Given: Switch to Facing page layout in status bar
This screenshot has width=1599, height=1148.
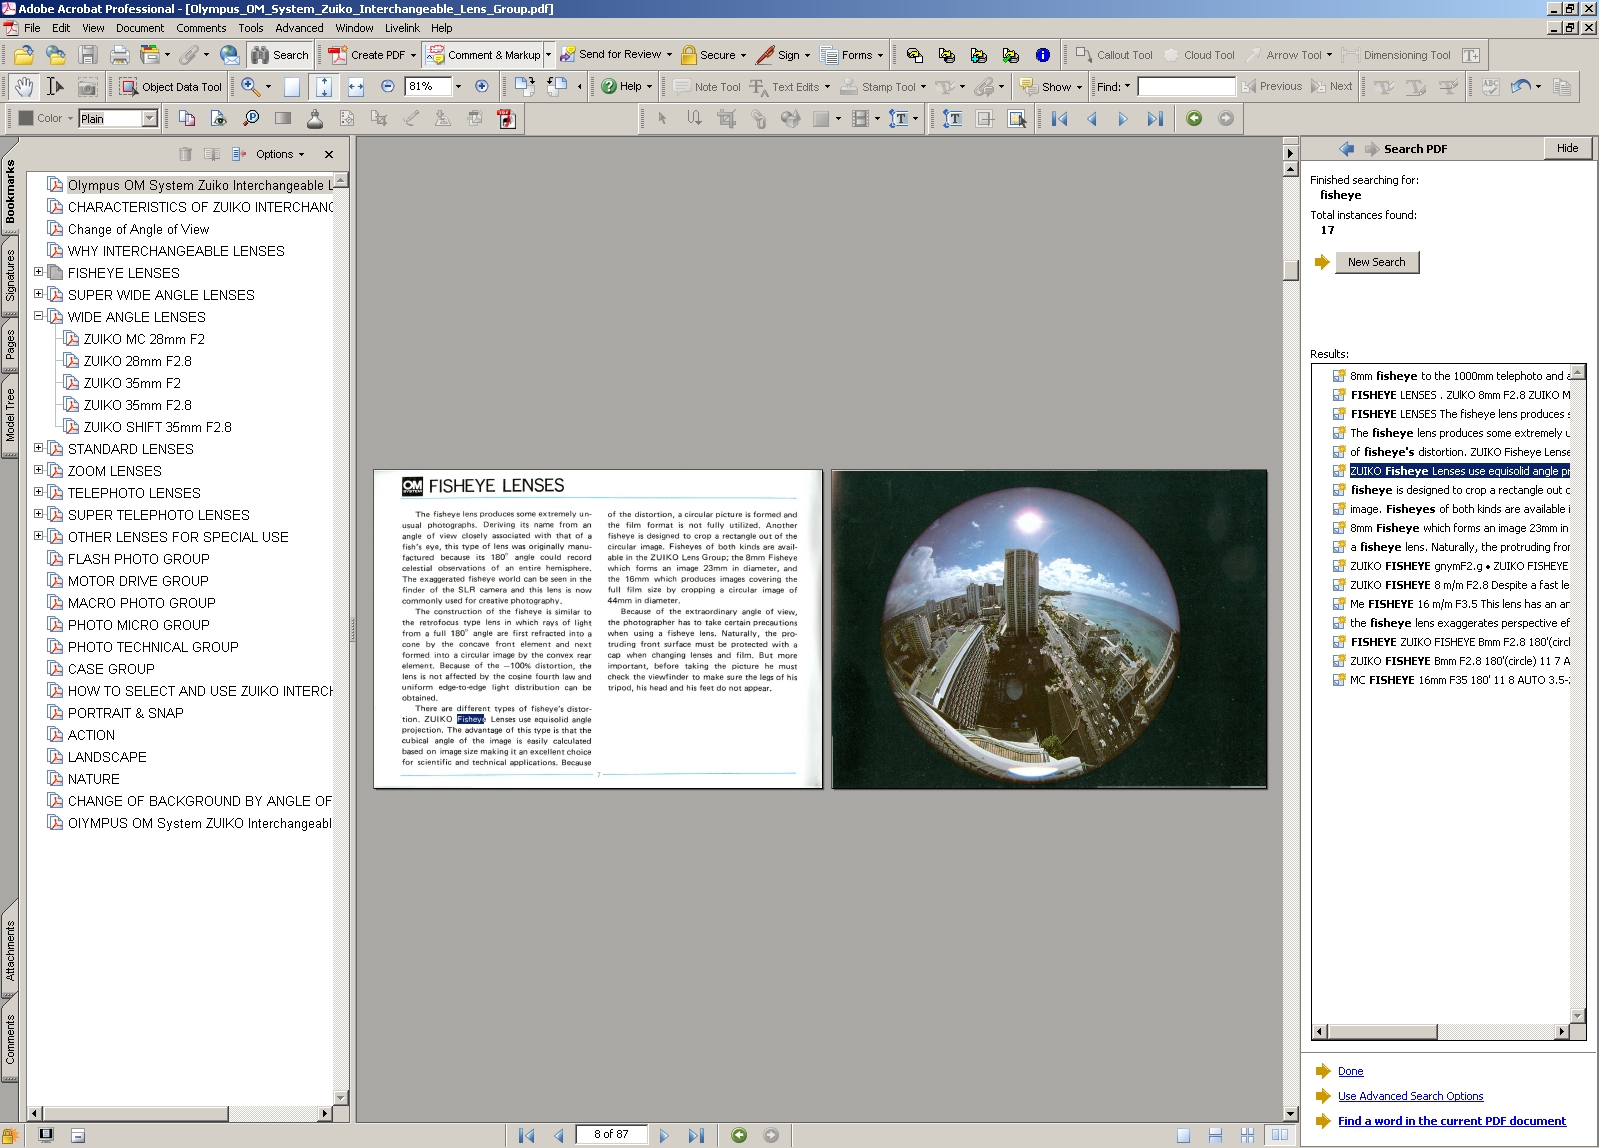Looking at the screenshot, I should tap(1279, 1135).
